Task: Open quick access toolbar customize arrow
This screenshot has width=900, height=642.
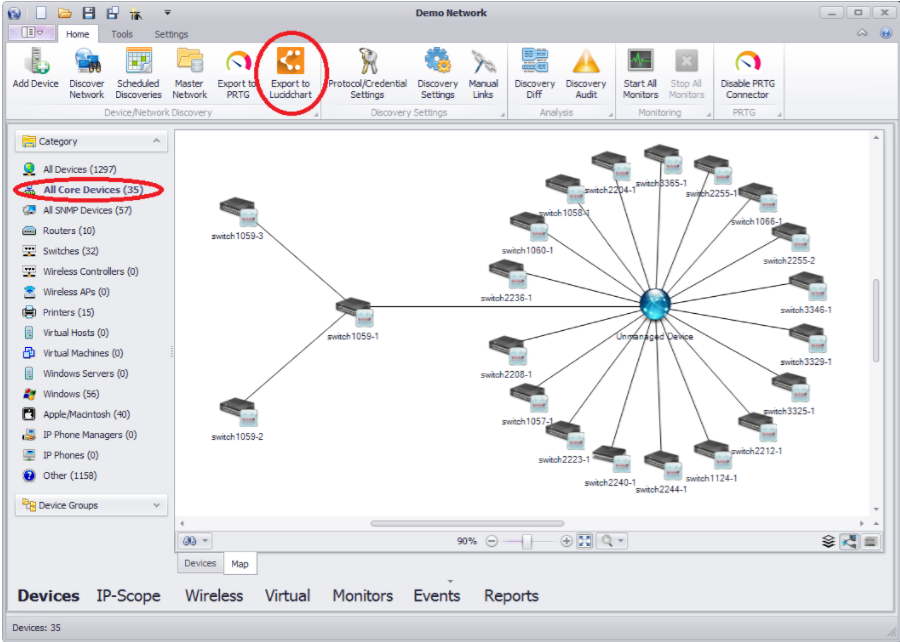Action: [x=167, y=12]
